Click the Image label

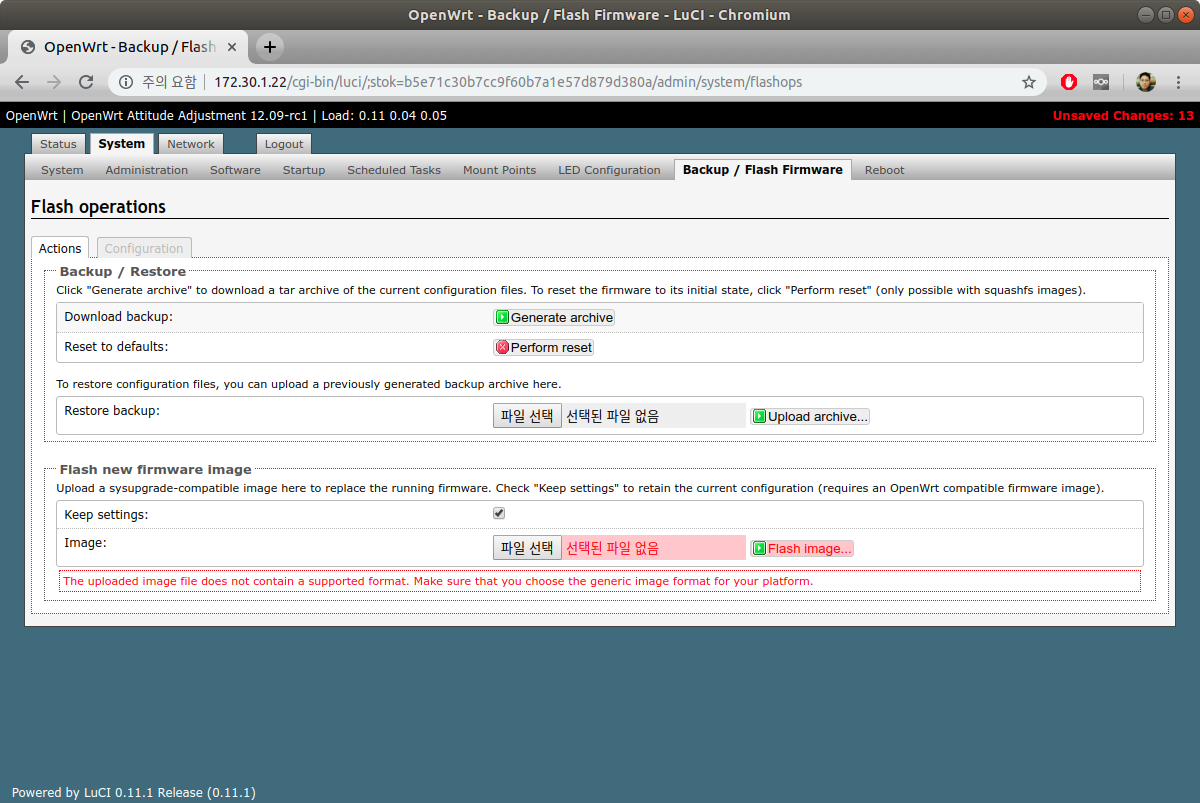coord(85,543)
